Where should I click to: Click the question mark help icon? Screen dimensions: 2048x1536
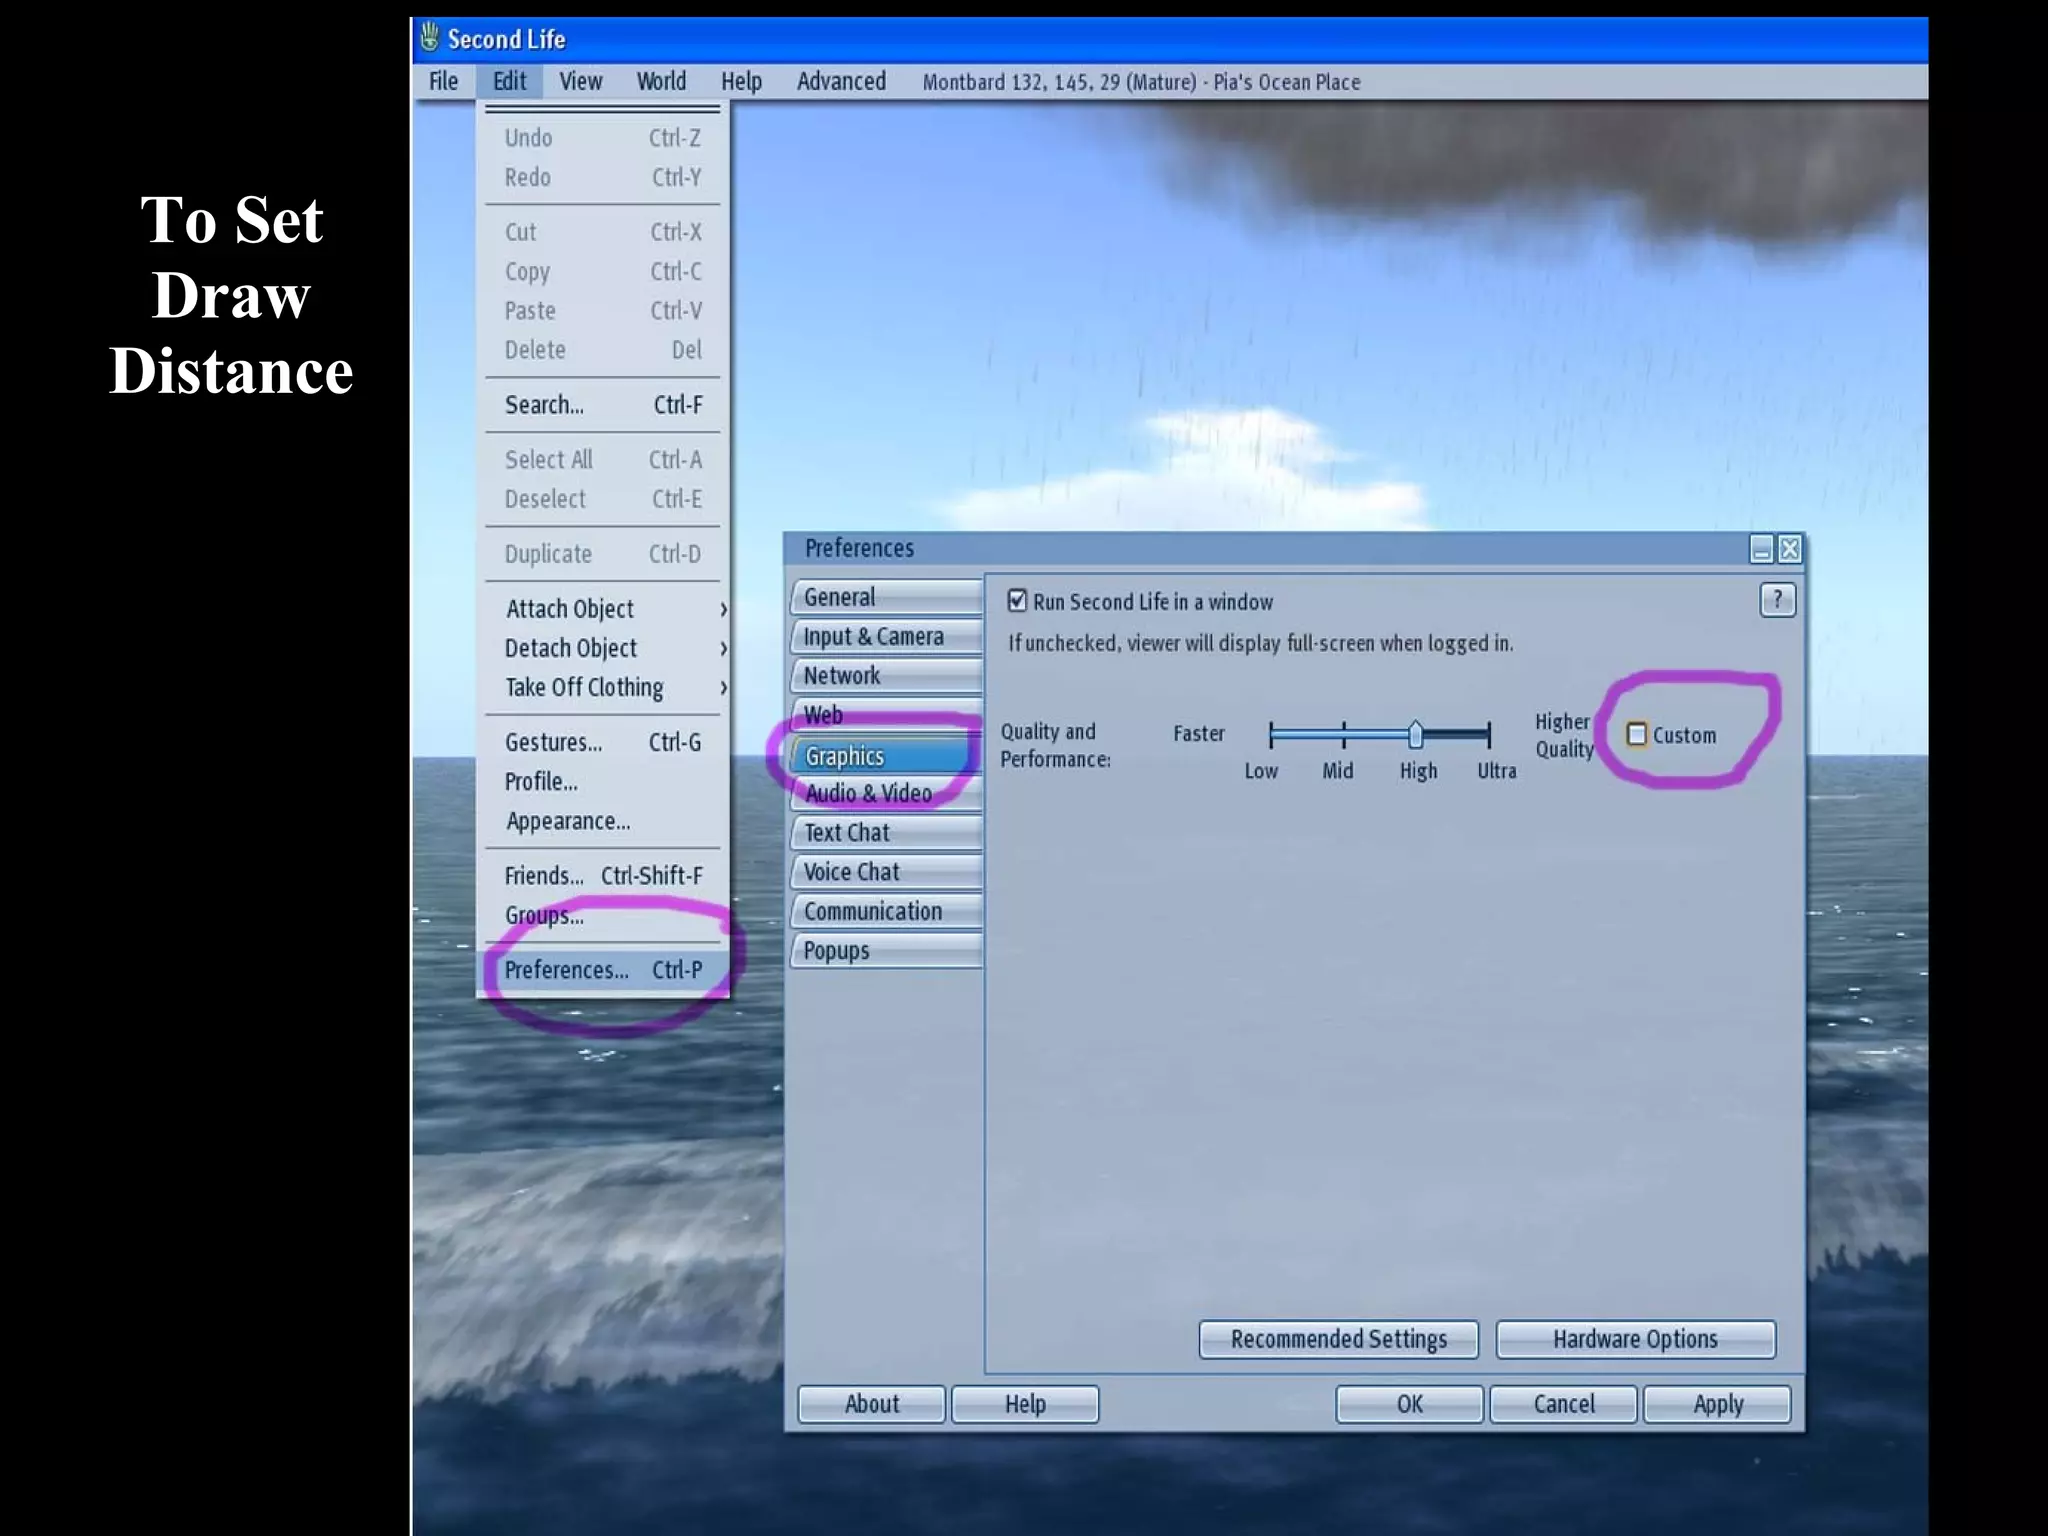1776,600
